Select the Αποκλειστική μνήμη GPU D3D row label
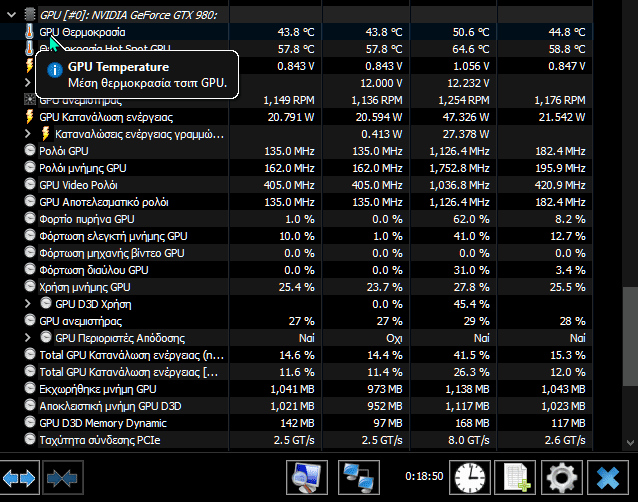The width and height of the screenshot is (638, 502). click(x=110, y=406)
